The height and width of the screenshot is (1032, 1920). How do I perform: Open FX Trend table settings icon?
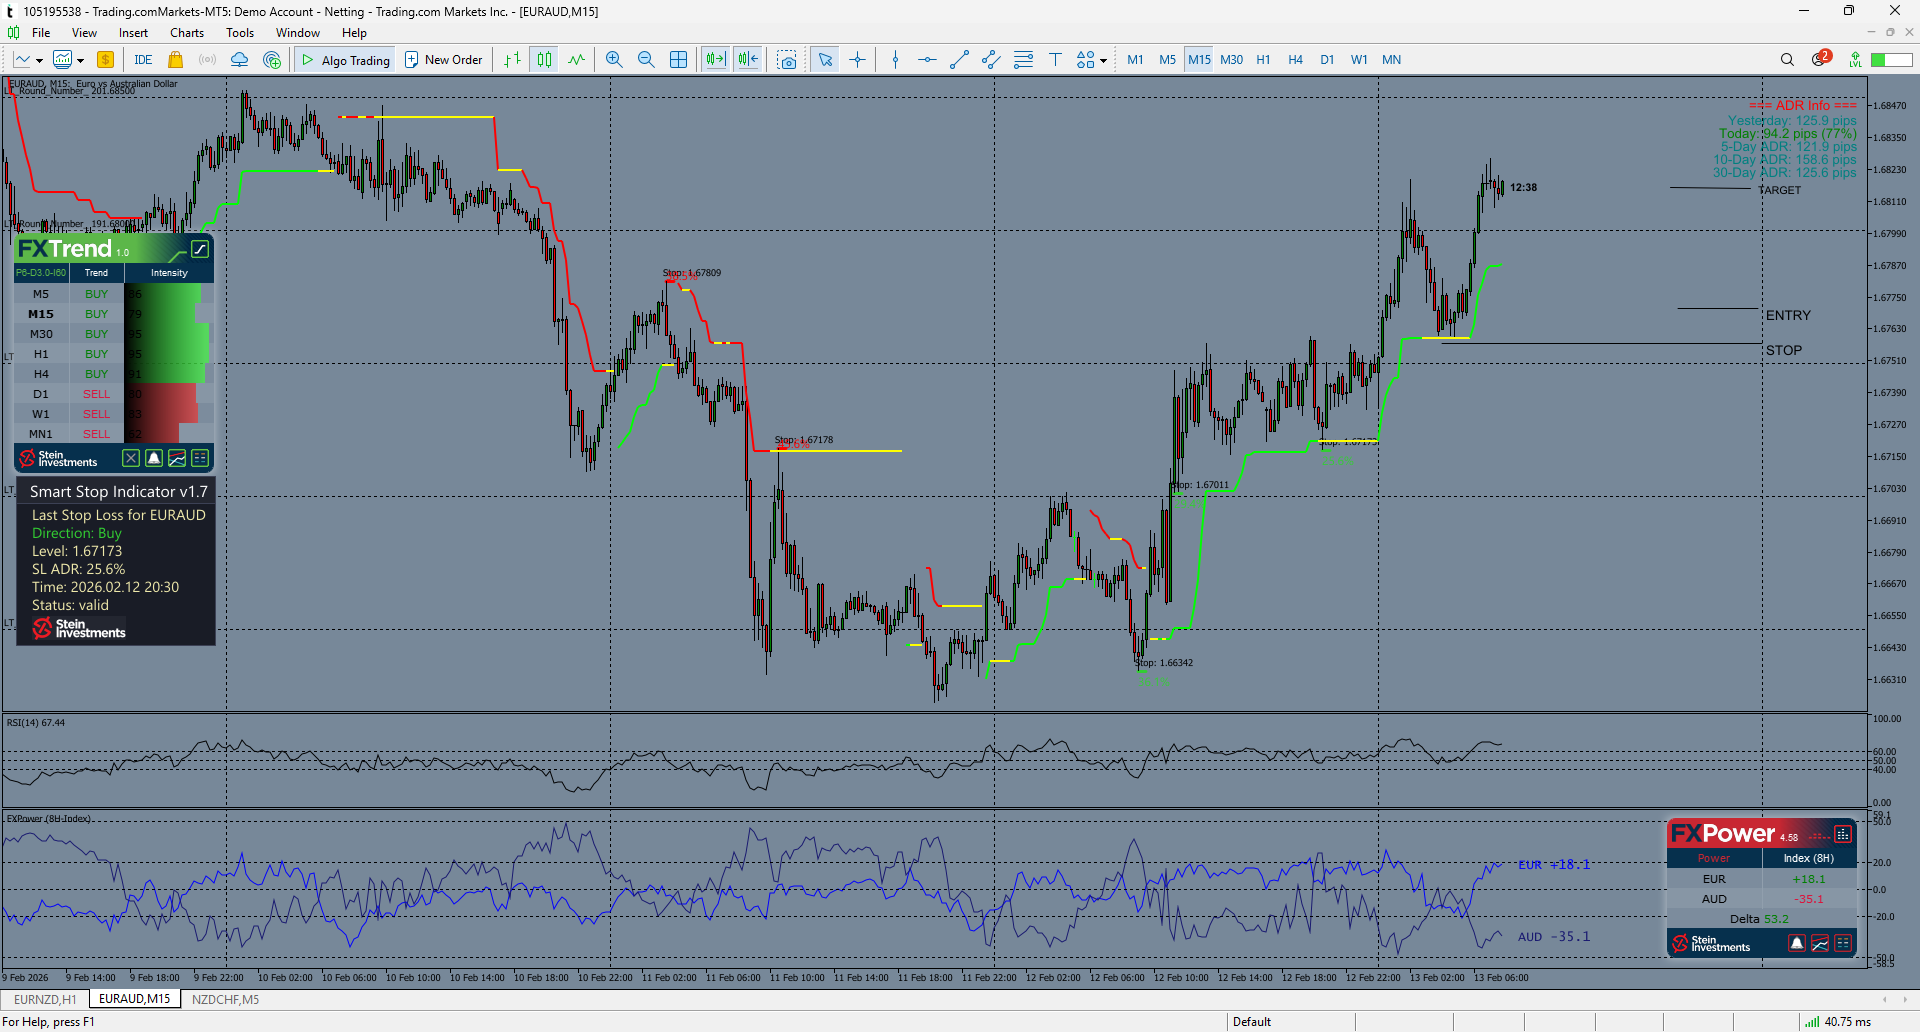(200, 458)
